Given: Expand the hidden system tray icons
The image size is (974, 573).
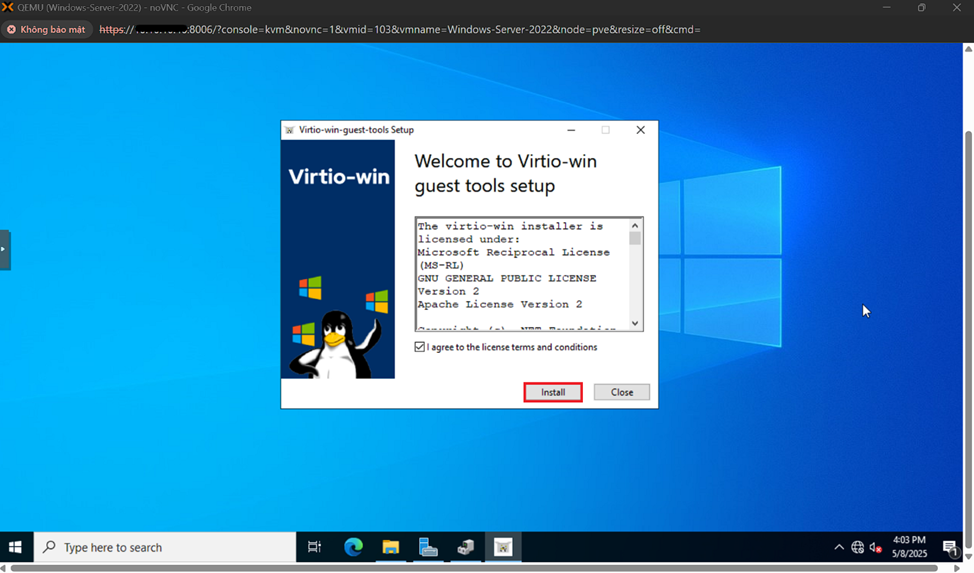Looking at the screenshot, I should [838, 547].
